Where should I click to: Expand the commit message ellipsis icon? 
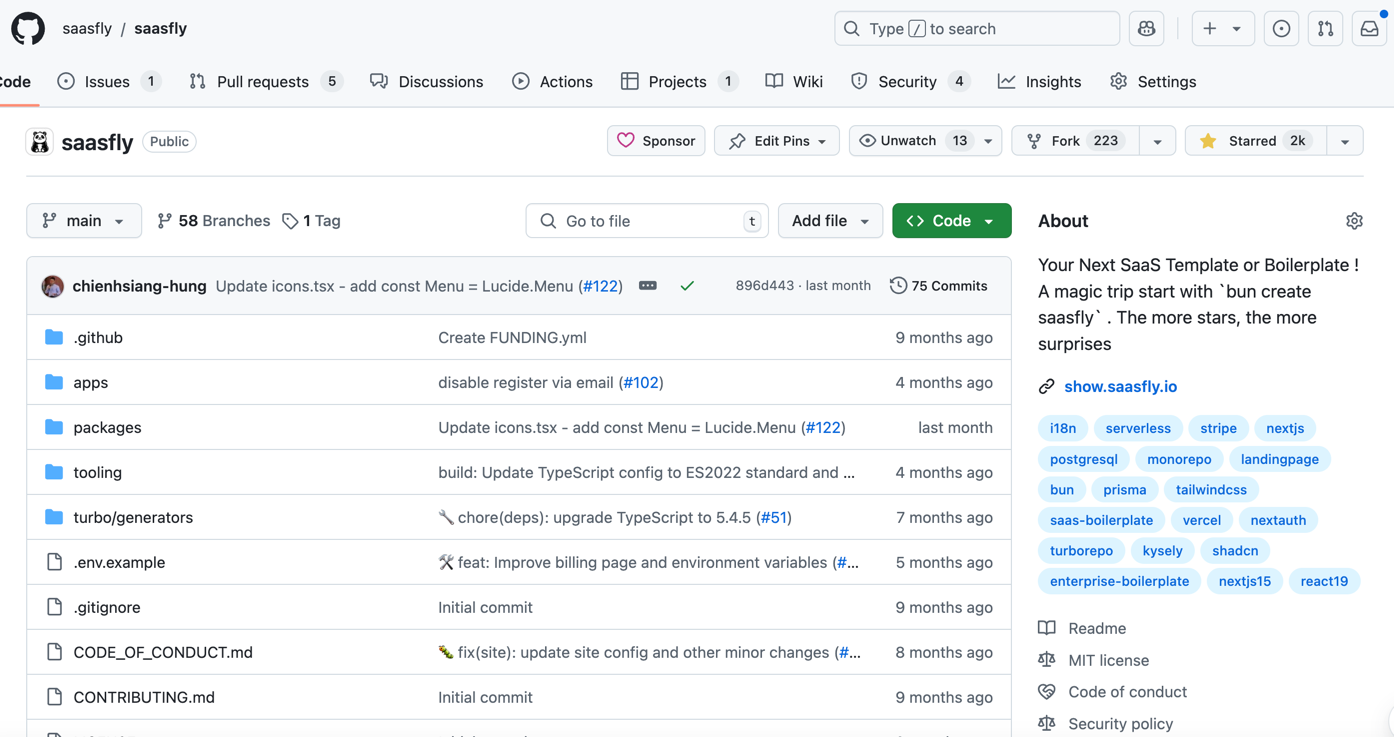click(648, 285)
